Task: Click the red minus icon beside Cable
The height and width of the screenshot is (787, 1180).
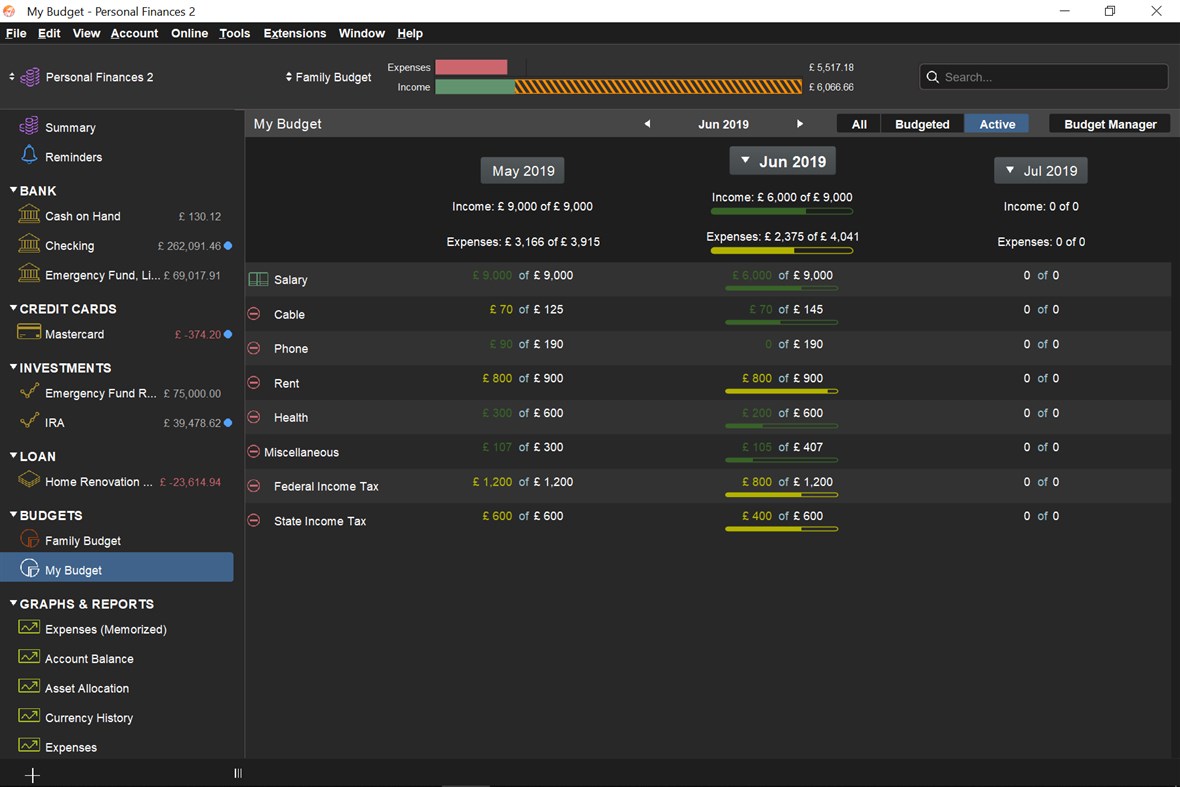Action: click(254, 314)
